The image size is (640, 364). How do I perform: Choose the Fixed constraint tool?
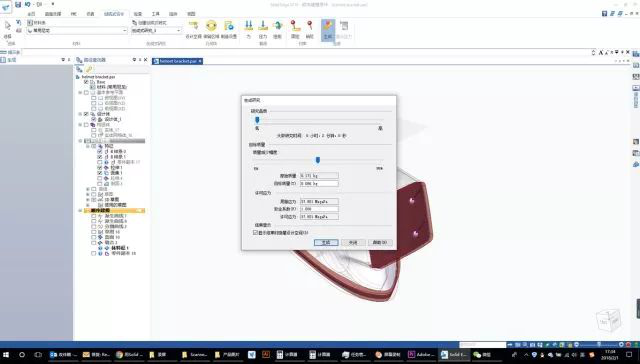[295, 29]
